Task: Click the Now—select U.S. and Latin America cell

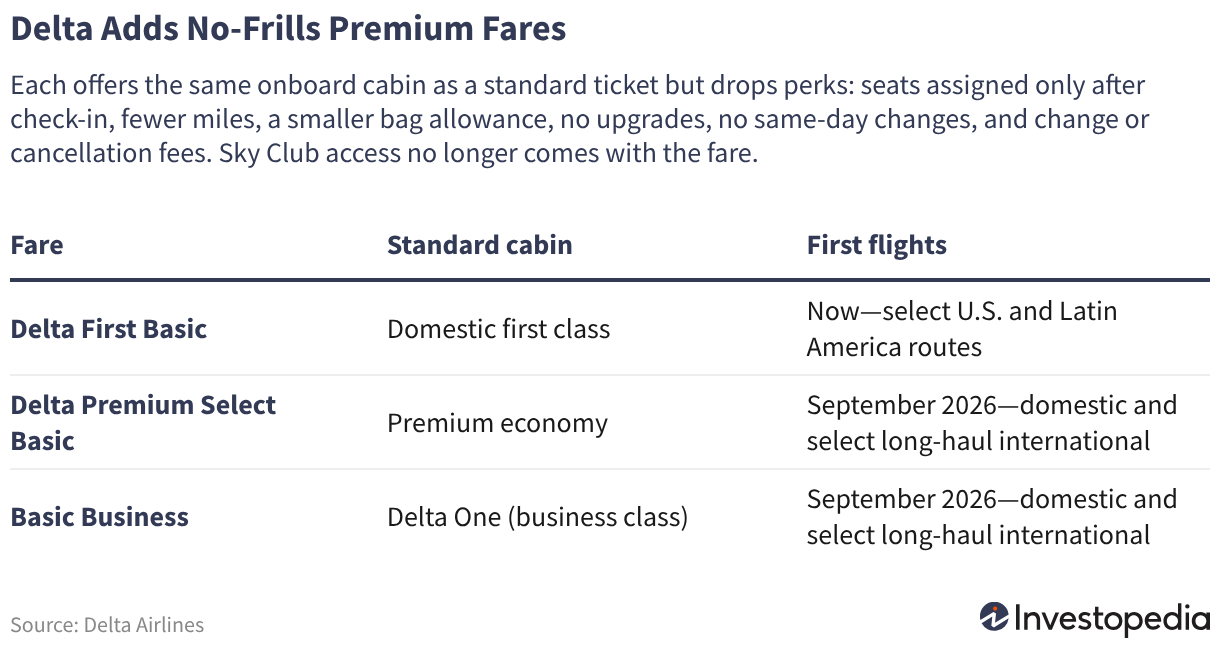Action: (x=962, y=329)
